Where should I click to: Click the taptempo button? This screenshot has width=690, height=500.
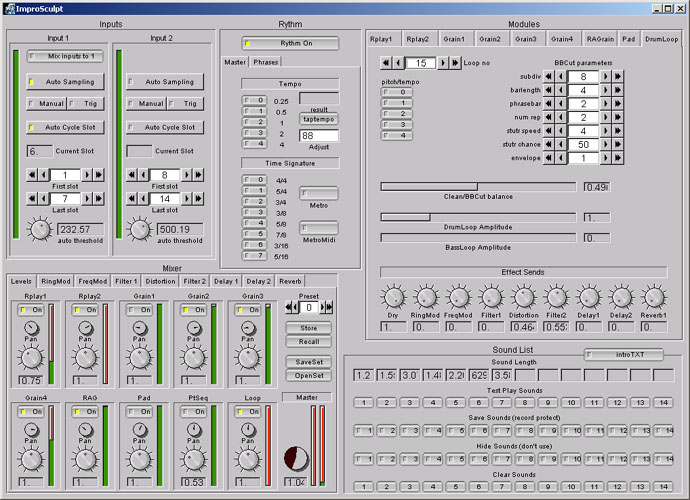[319, 119]
